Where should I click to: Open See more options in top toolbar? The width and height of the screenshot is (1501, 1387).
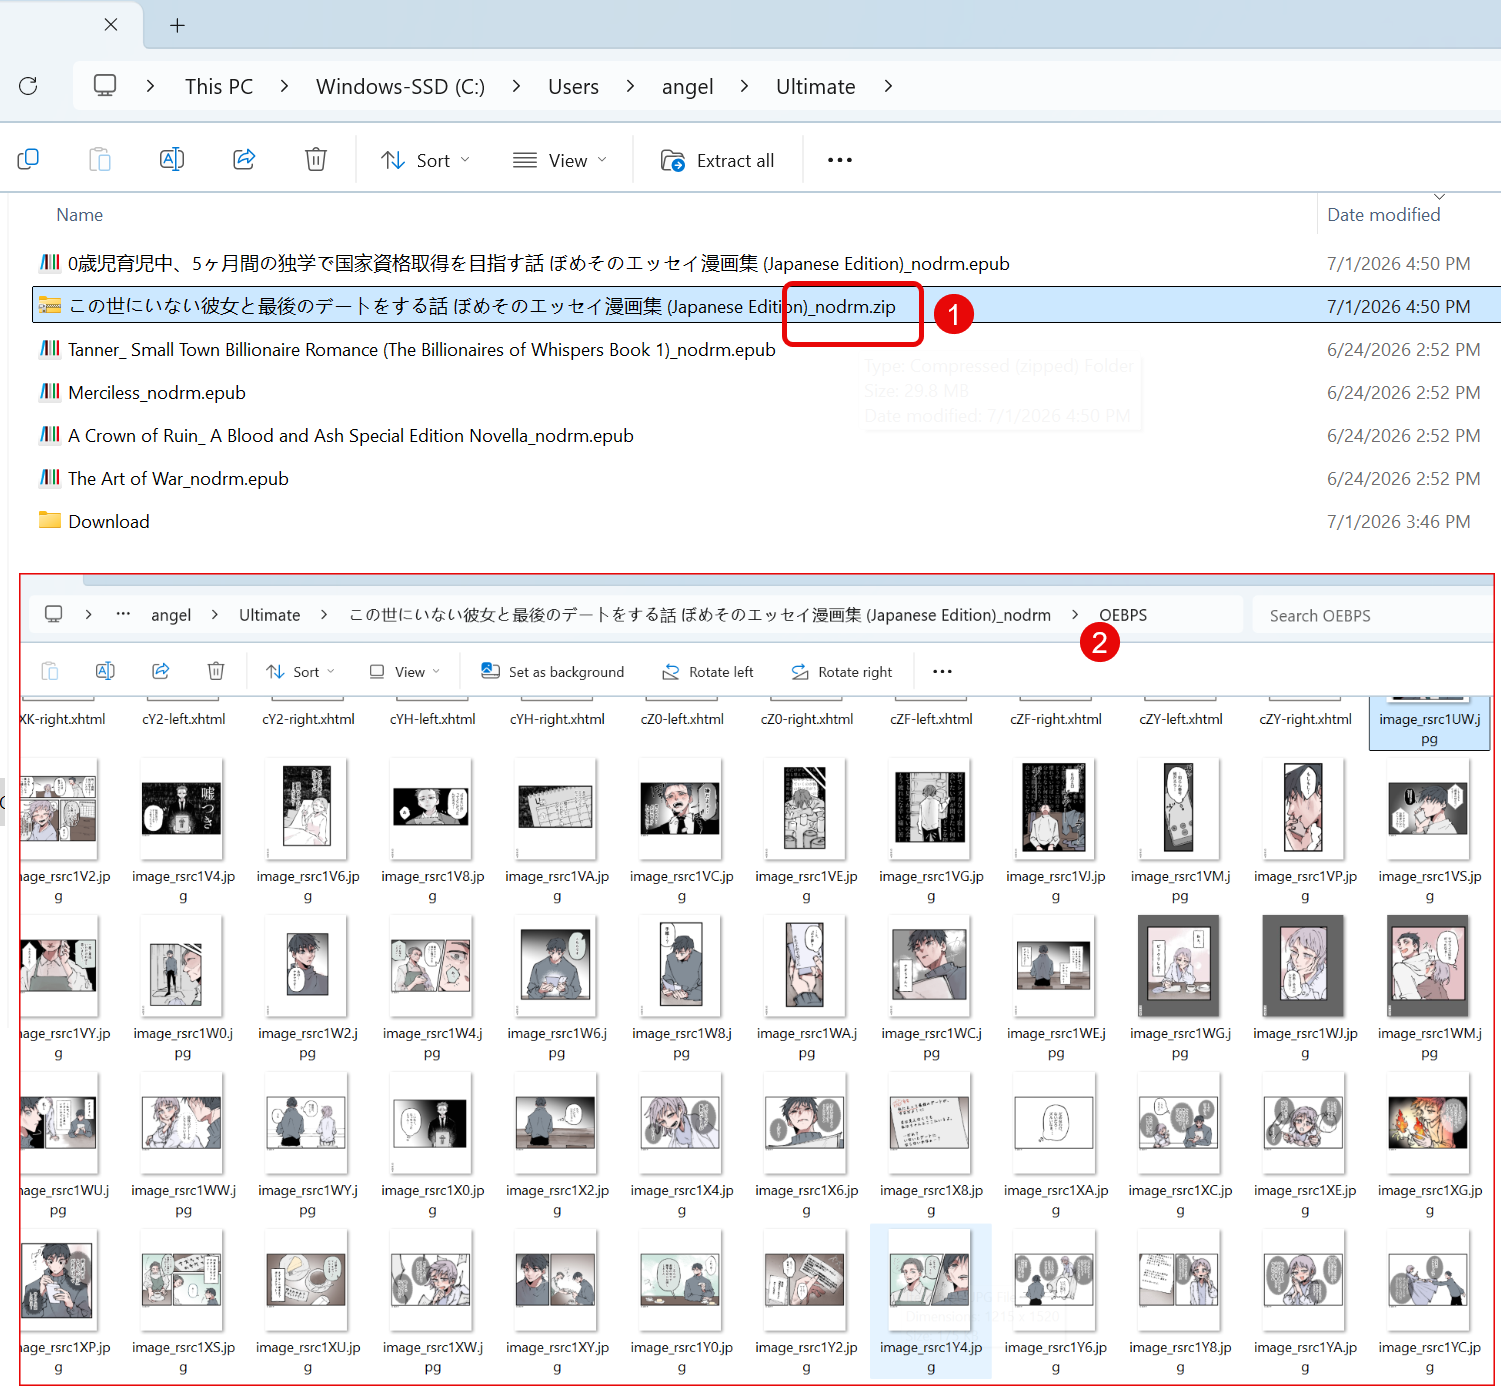pyautogui.click(x=840, y=160)
